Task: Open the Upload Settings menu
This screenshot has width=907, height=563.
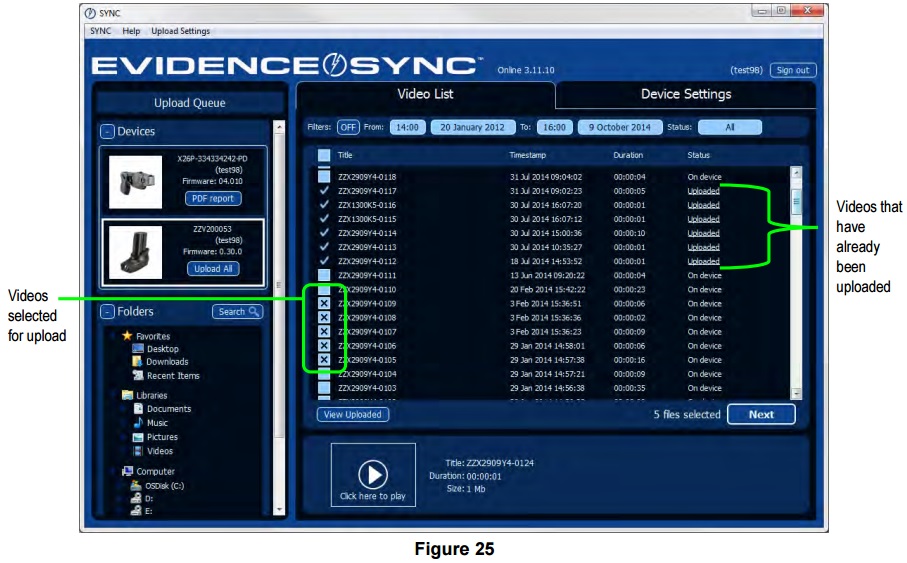Action: pos(180,31)
